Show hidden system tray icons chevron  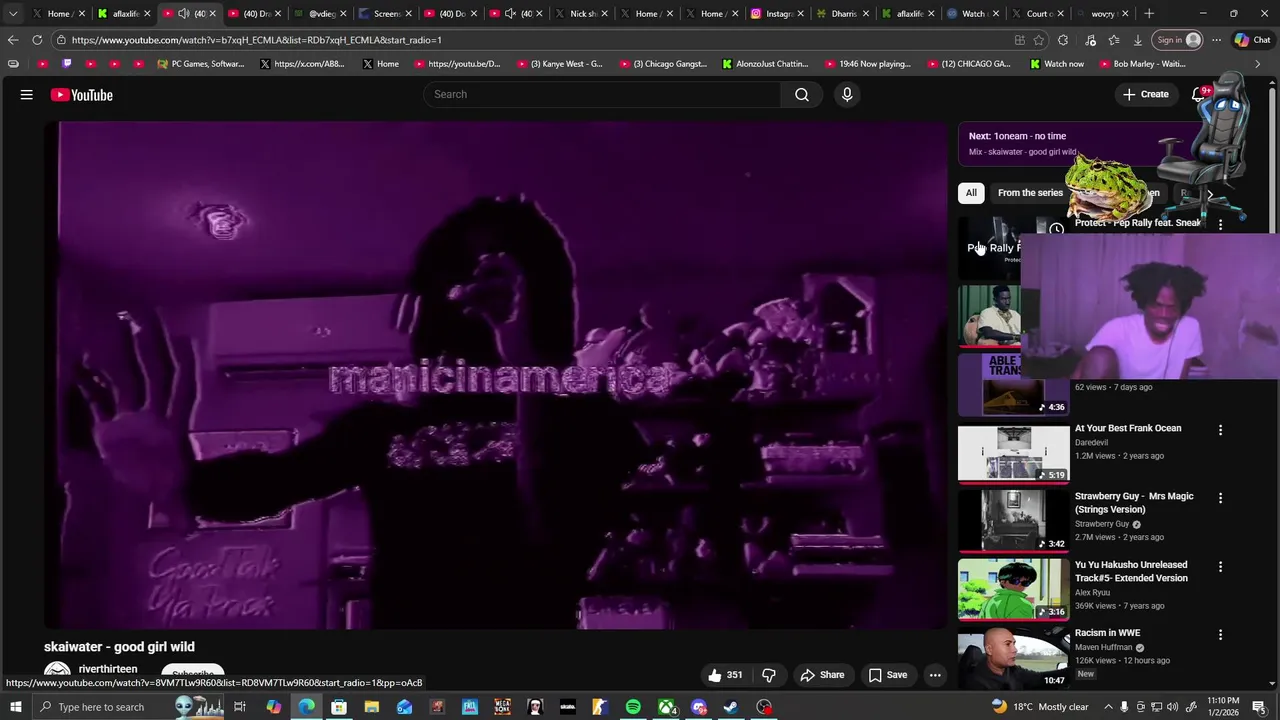coord(1108,707)
